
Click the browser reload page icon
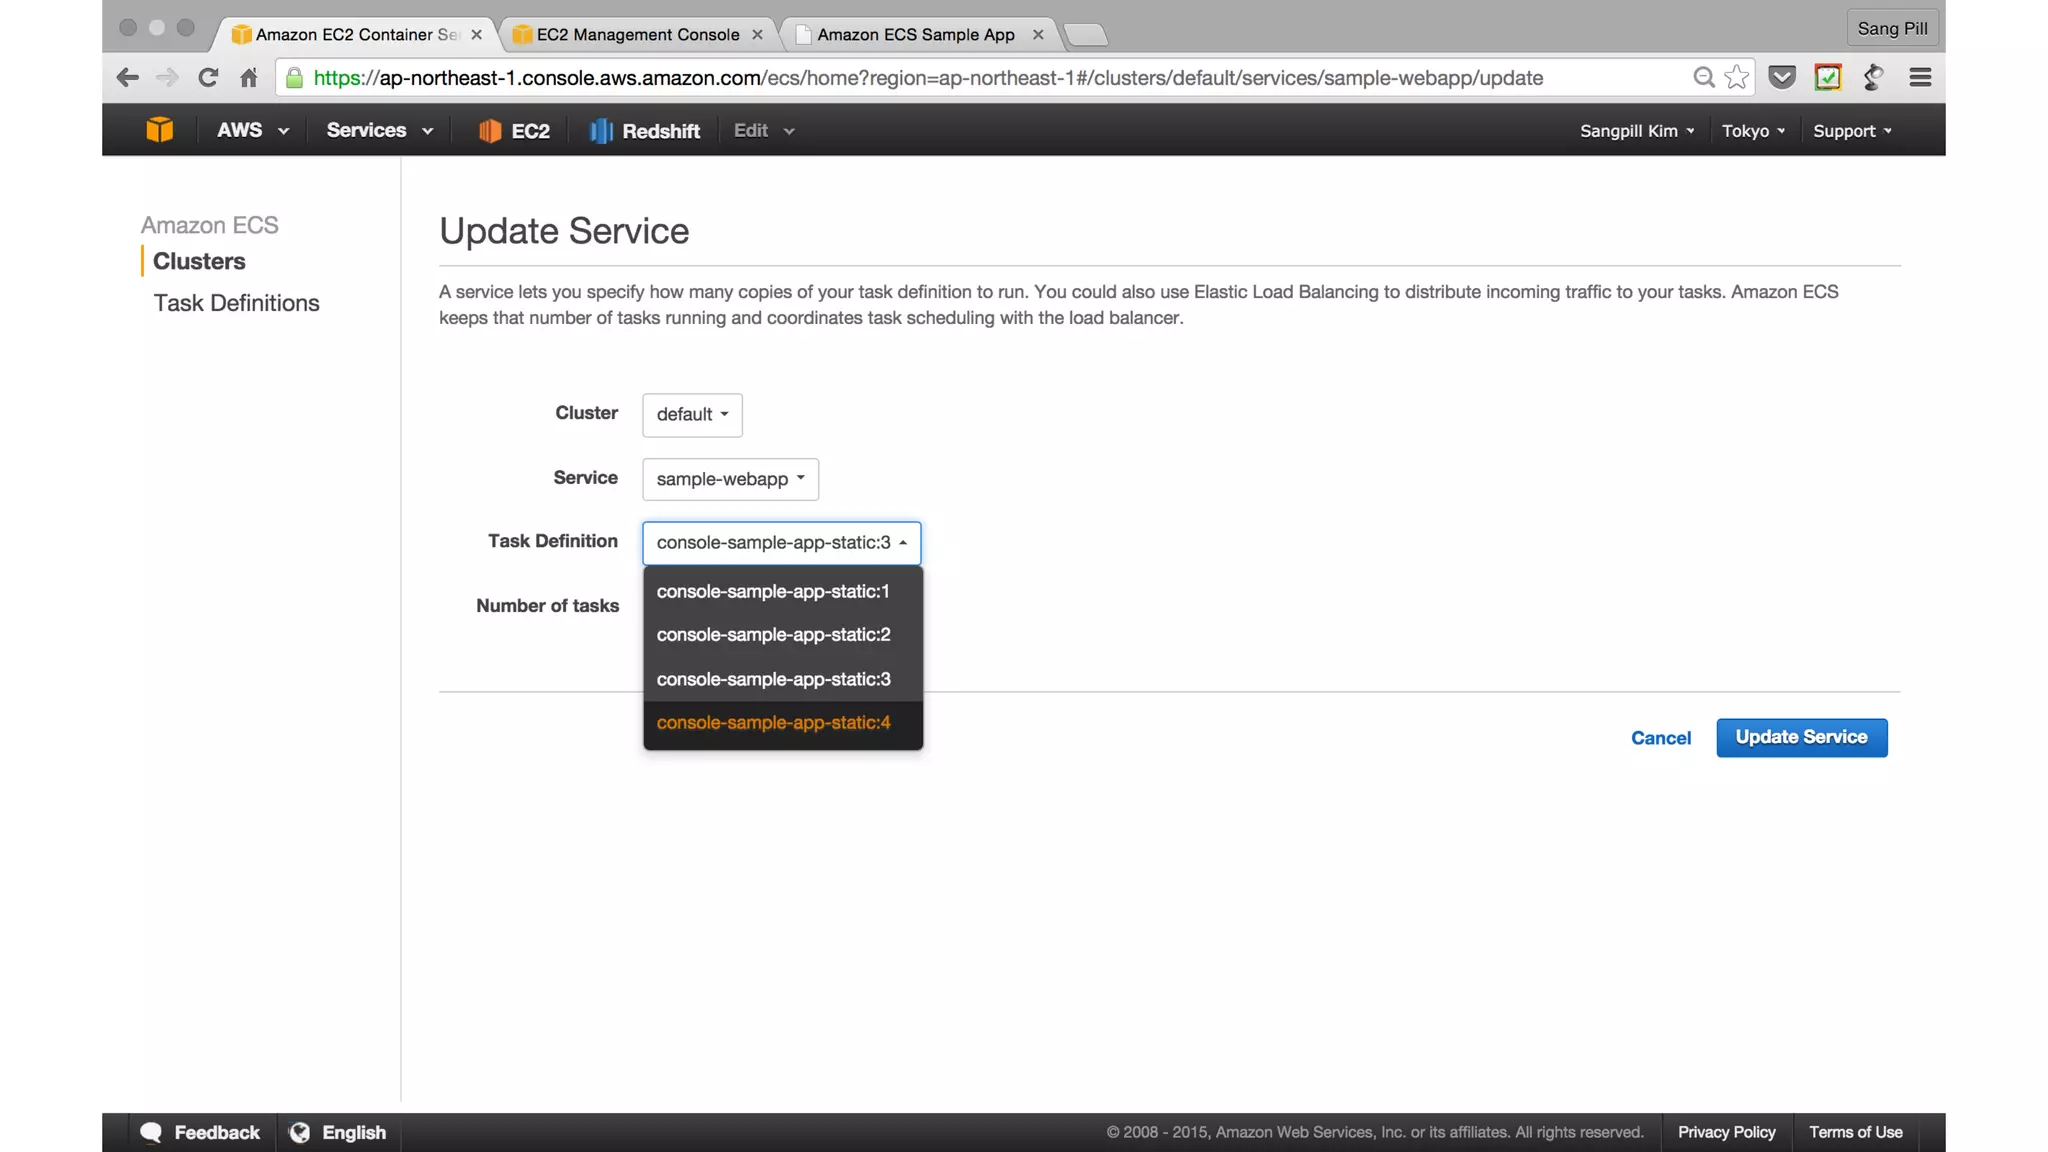tap(208, 78)
